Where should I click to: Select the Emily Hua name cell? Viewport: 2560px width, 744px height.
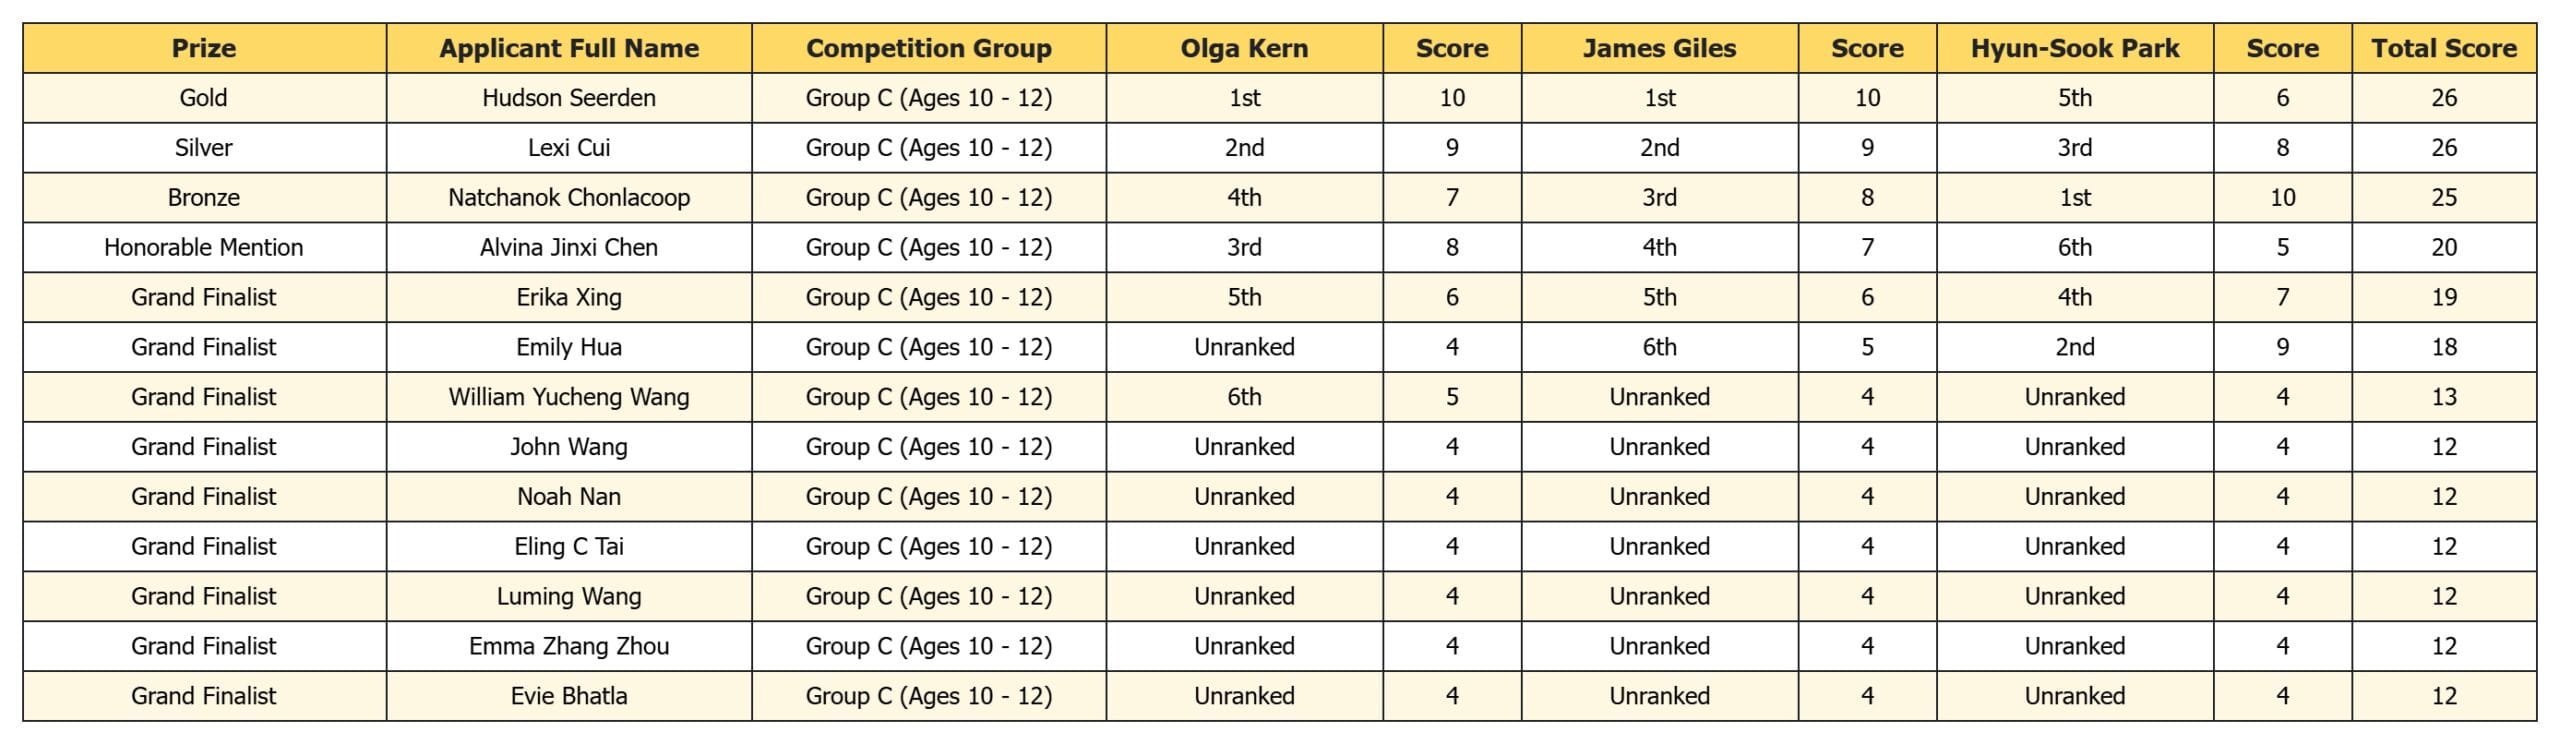[x=569, y=347]
